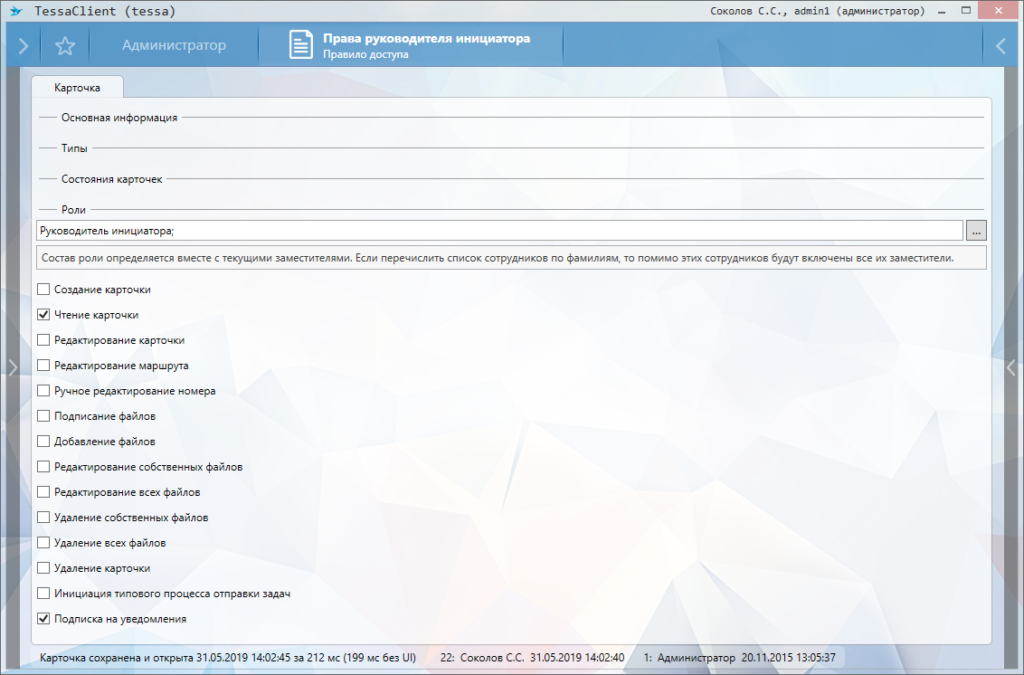Toggle the Удаление карточки checkbox

coord(44,568)
